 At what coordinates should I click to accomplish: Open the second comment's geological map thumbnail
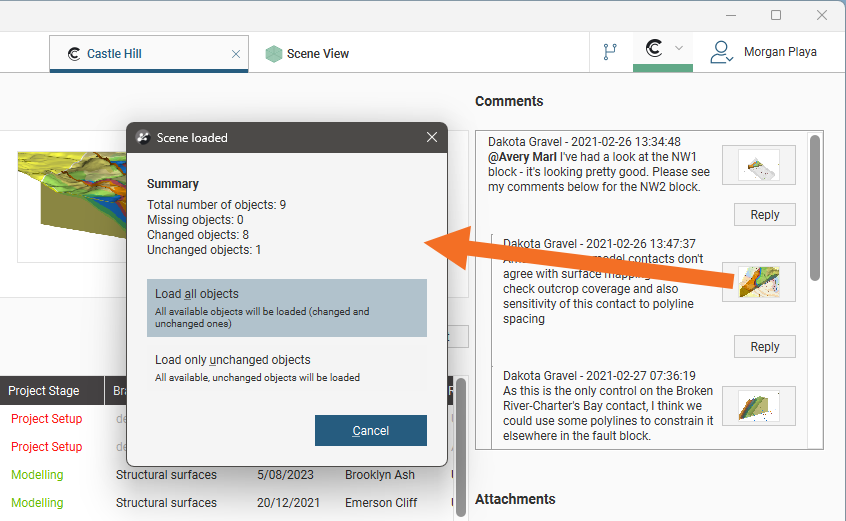(765, 283)
